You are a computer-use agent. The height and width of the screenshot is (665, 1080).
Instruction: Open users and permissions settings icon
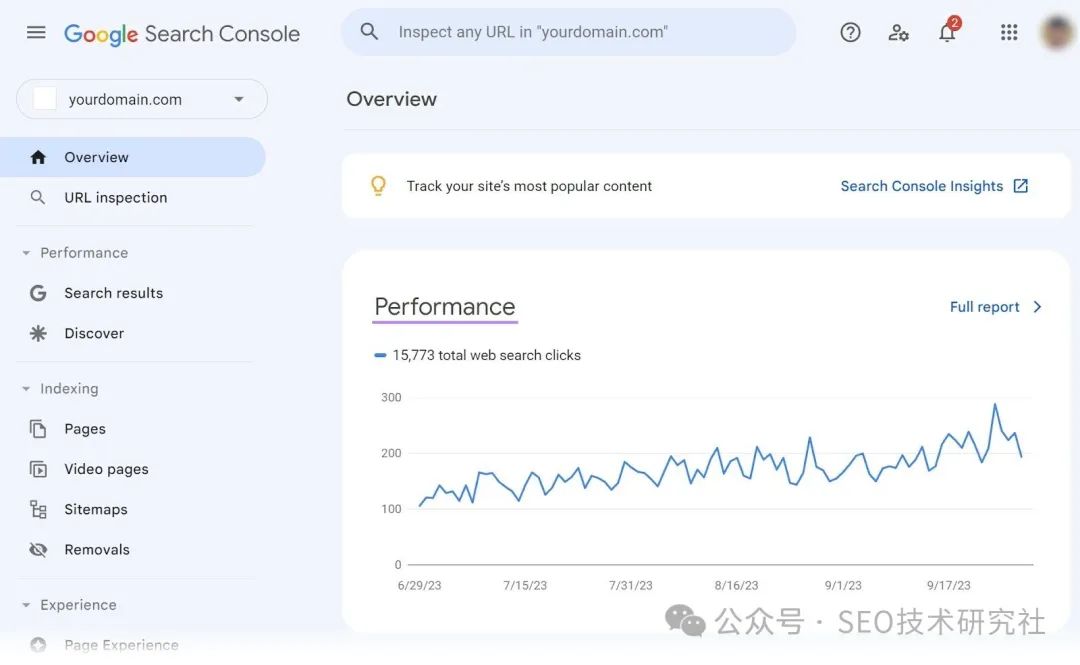point(898,32)
